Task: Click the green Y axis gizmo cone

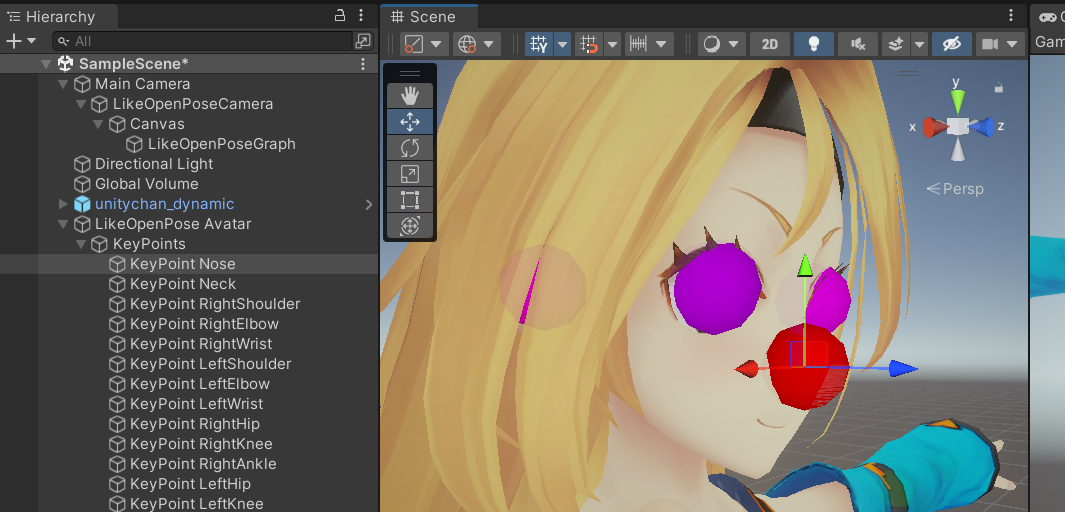Action: click(x=958, y=102)
